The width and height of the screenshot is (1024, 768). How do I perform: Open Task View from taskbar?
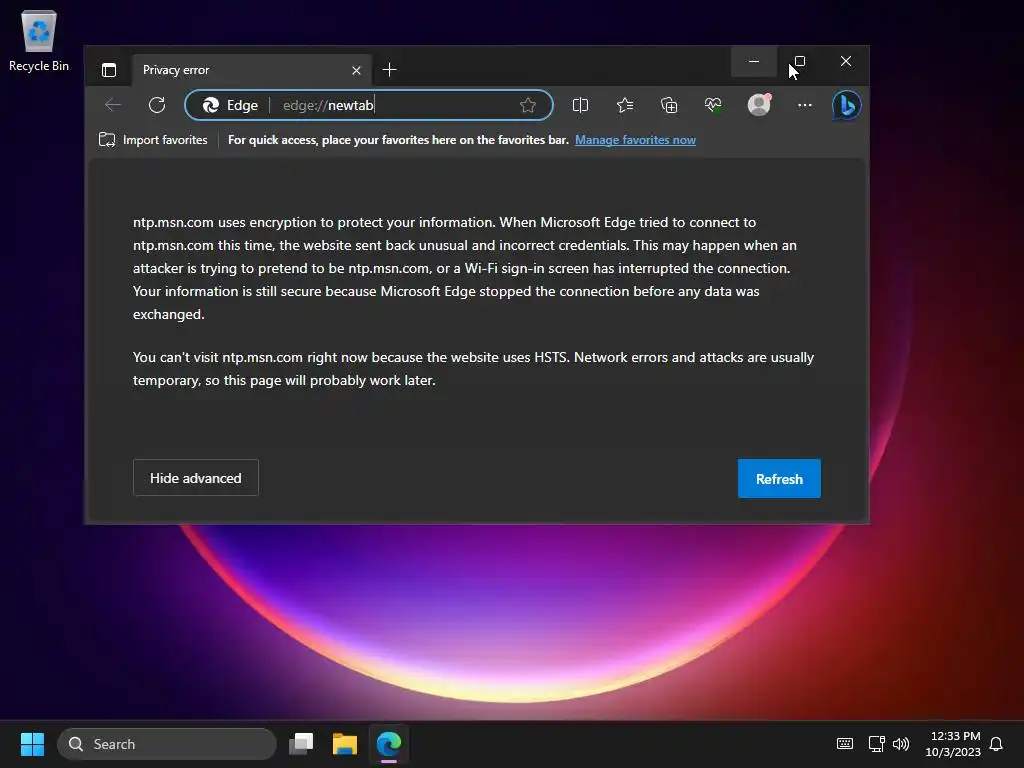(x=301, y=744)
